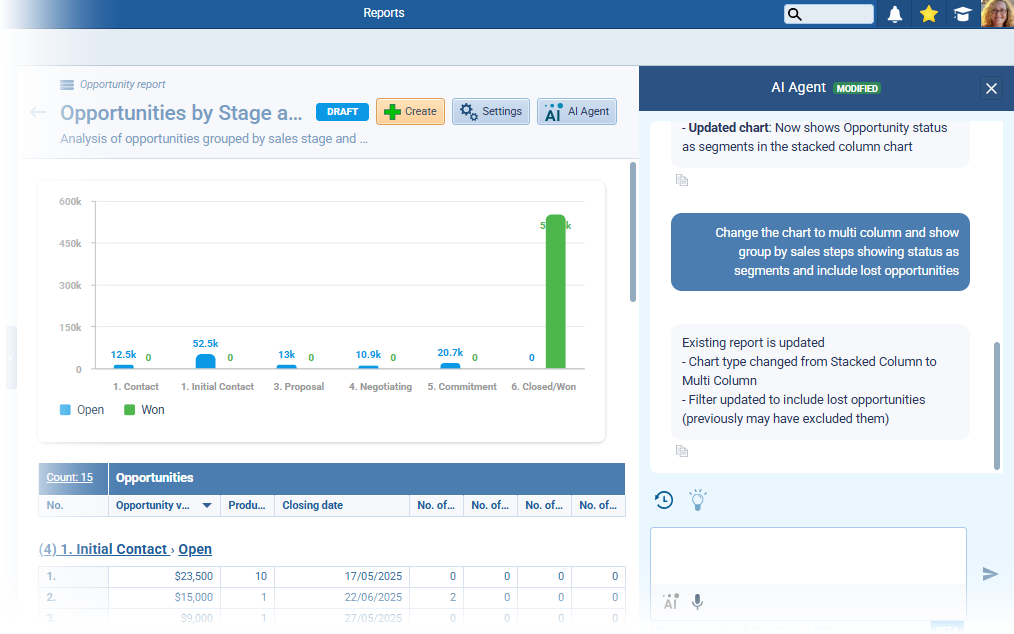Open favorites star icon
Screen dimensions: 1014x634
pos(929,14)
